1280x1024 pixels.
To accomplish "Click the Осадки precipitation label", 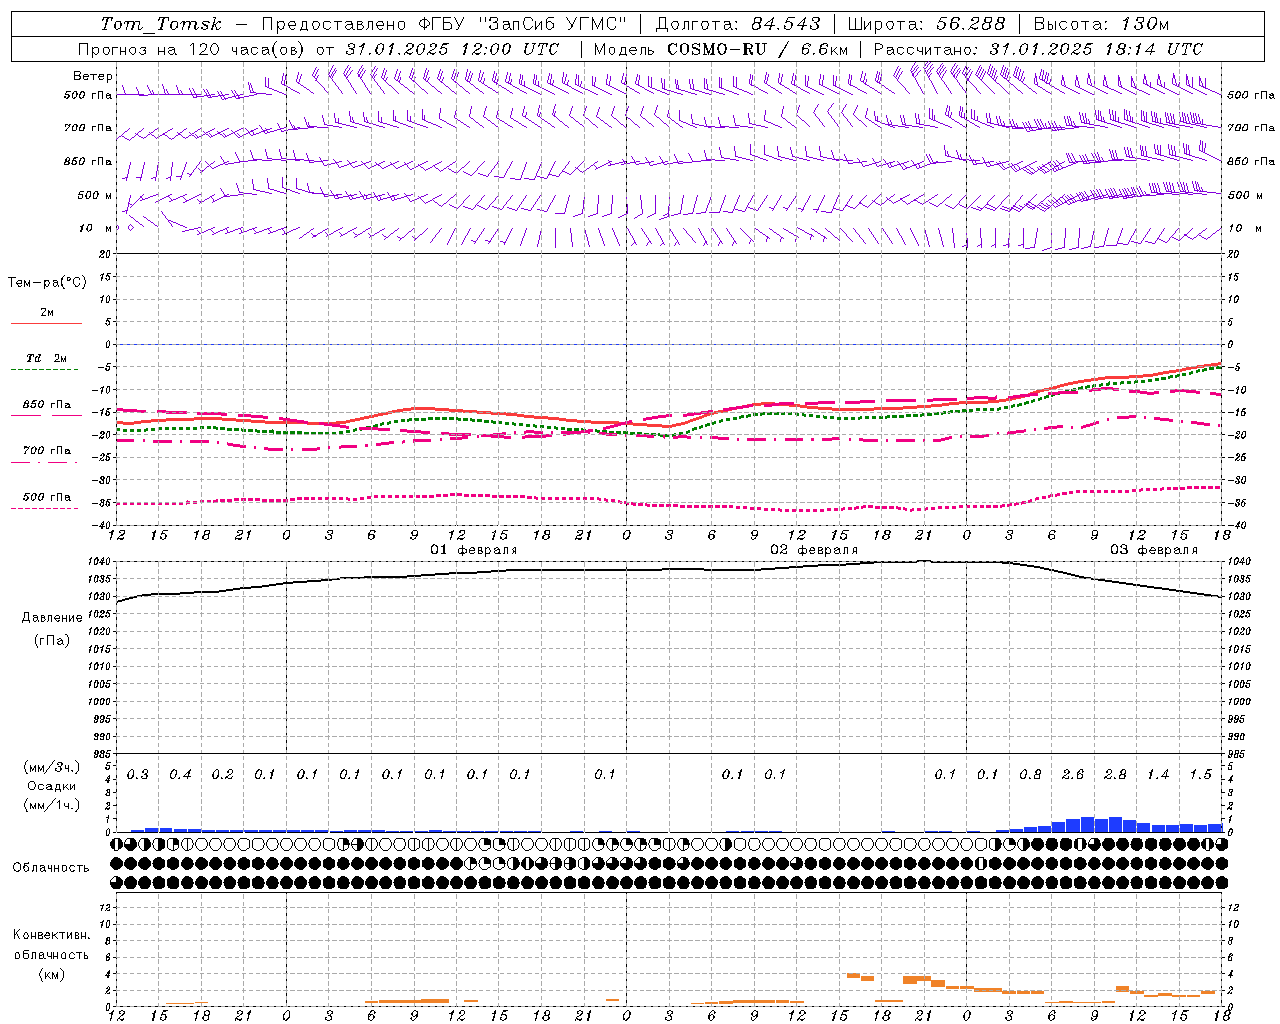I will pyautogui.click(x=52, y=786).
